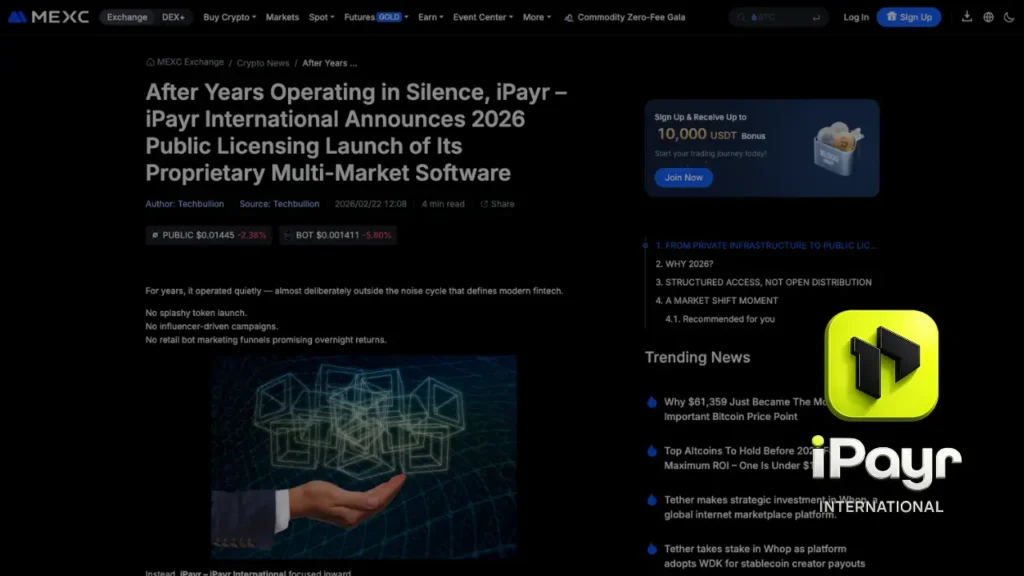This screenshot has width=1024, height=576.
Task: Click the Join Now button
Action: pyautogui.click(x=683, y=177)
